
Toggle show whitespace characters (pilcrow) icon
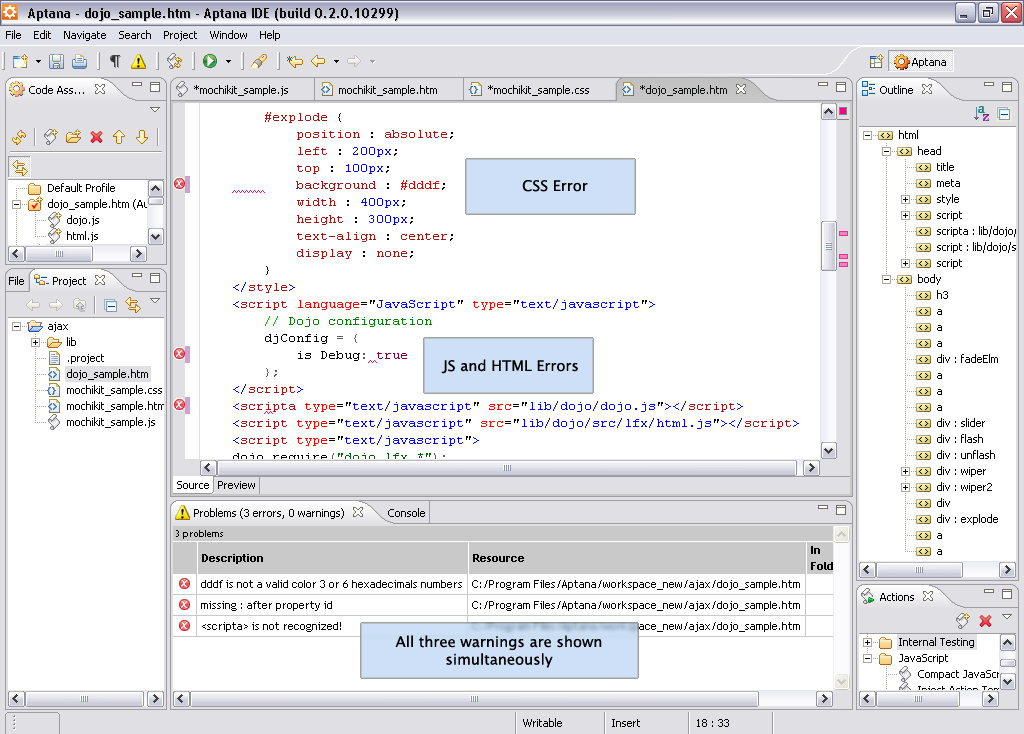(x=115, y=61)
